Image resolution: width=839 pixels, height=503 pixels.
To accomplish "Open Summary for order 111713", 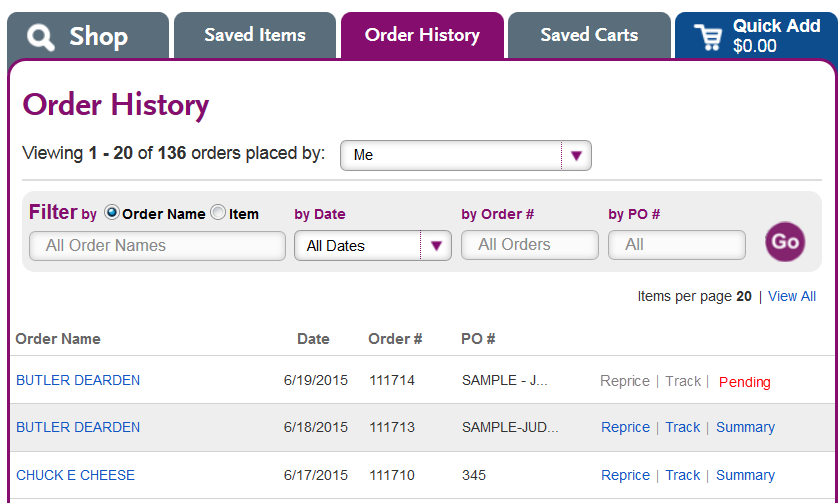I will coord(745,427).
